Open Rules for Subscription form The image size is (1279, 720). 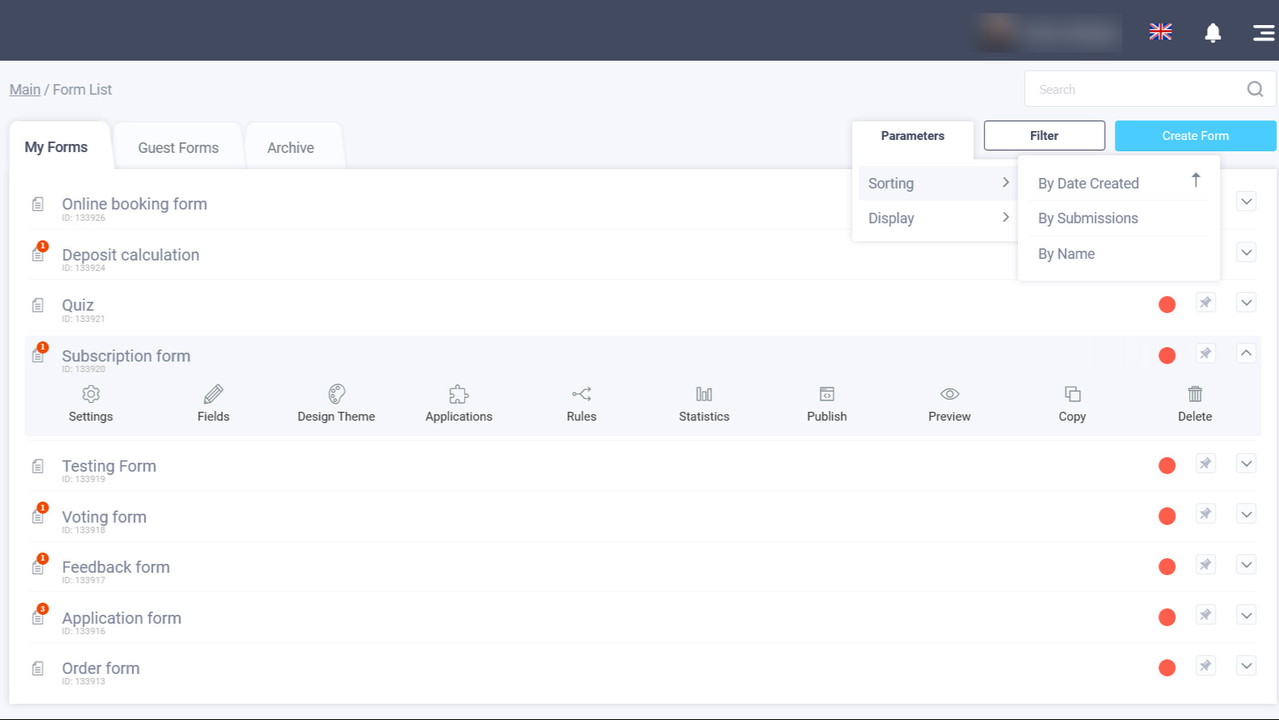[581, 394]
